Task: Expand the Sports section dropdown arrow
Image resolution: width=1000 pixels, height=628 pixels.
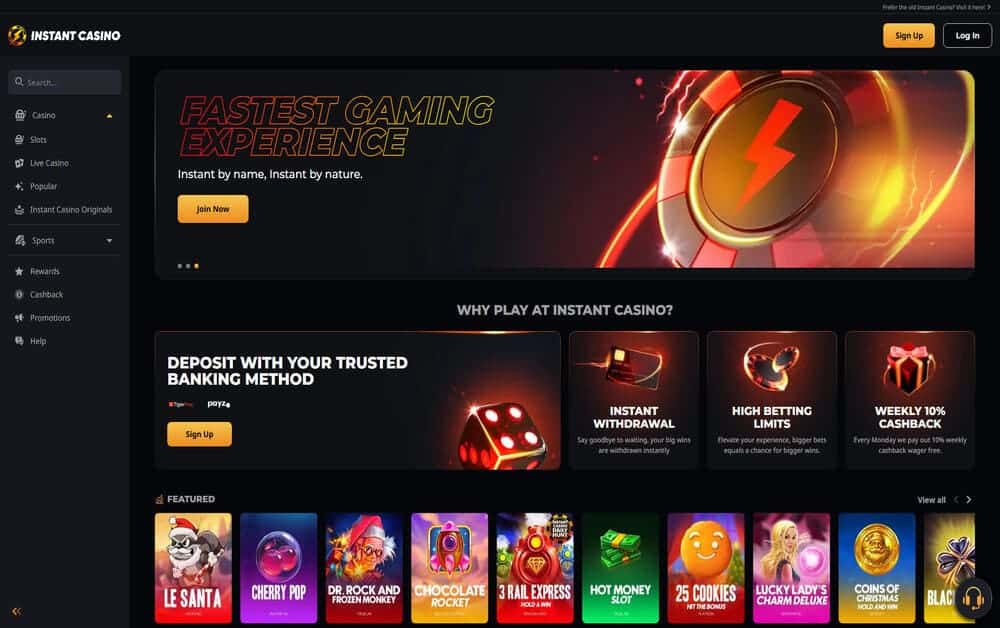Action: pos(109,241)
